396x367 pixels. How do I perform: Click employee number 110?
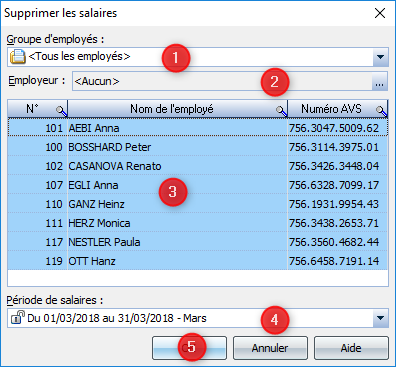[54, 204]
